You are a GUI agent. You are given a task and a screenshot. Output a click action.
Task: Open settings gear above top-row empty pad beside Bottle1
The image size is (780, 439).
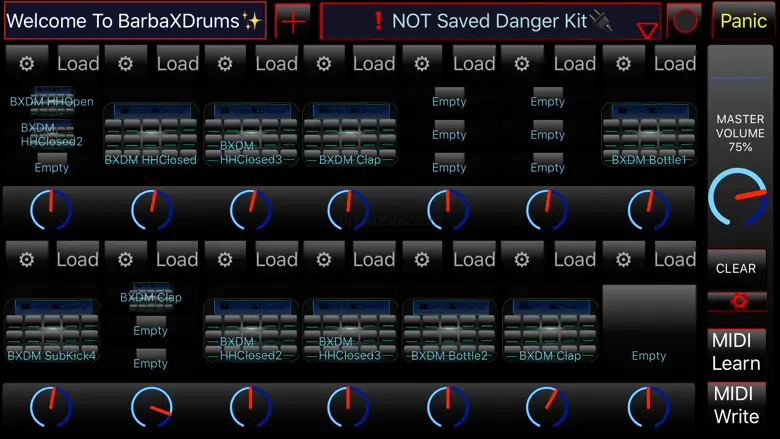point(522,64)
